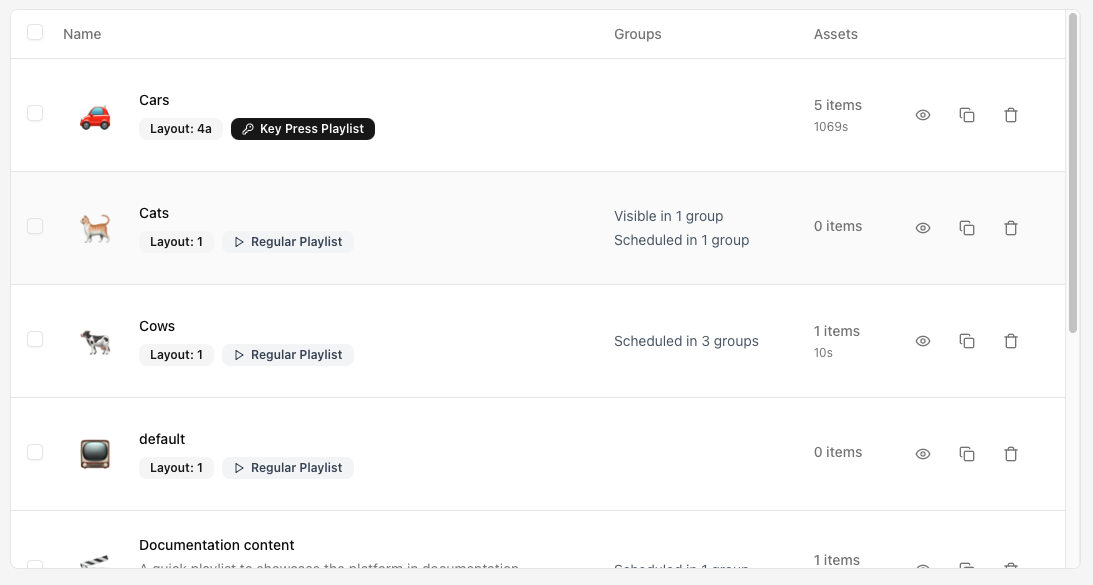Click the vertical scrollbar thumb
Viewport: 1093px width, 585px height.
coord(1073,172)
